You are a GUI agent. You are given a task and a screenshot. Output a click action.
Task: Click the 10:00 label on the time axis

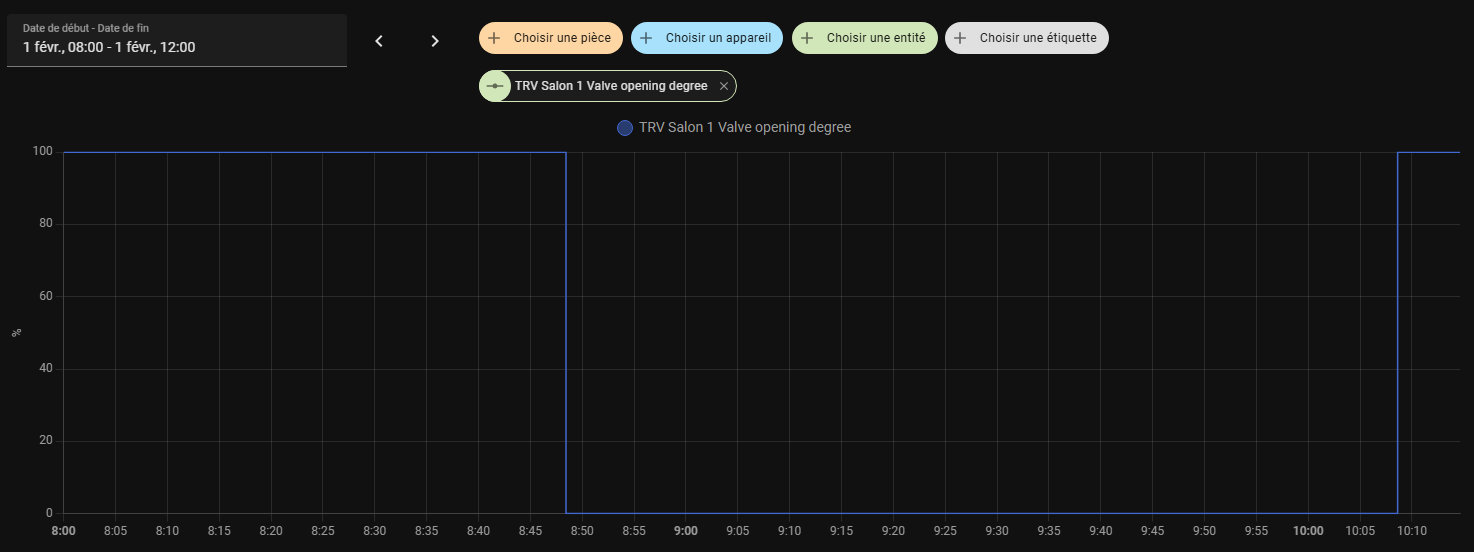(1308, 531)
